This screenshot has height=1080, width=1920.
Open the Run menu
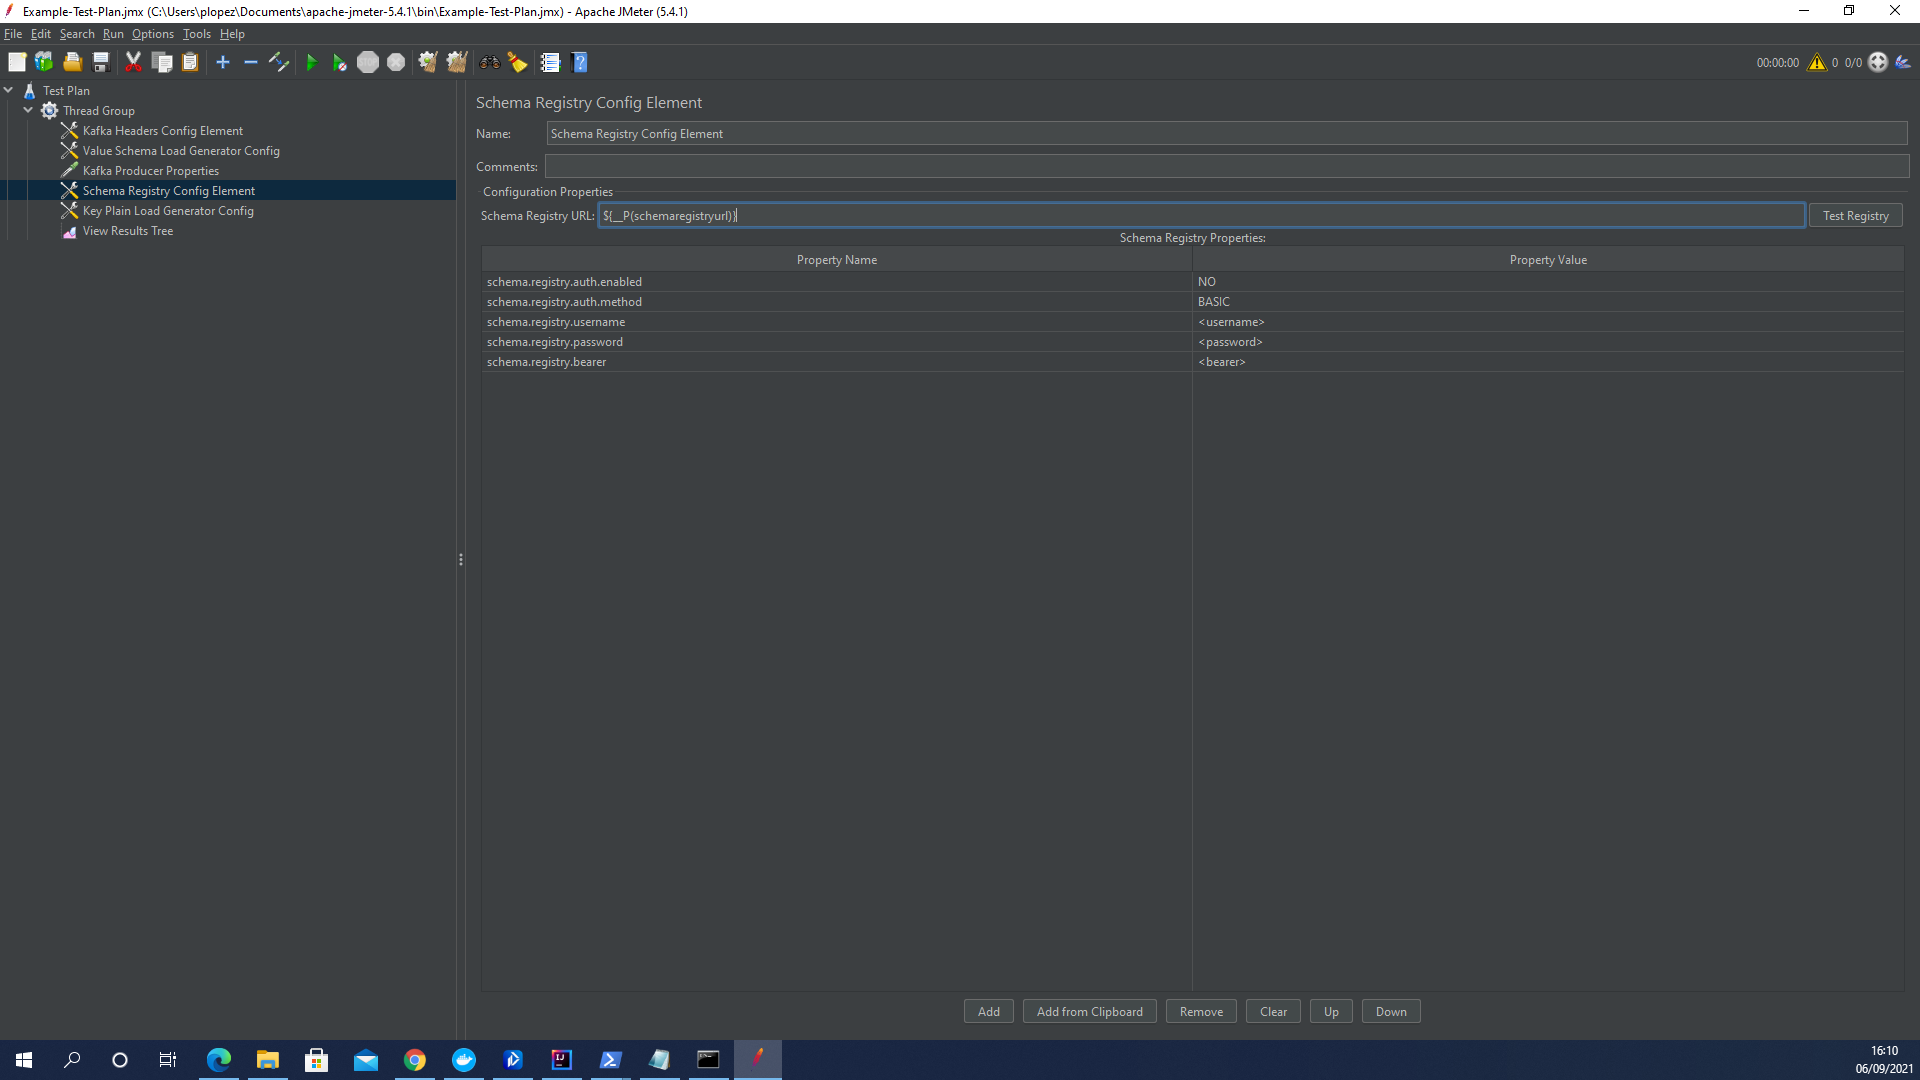113,34
